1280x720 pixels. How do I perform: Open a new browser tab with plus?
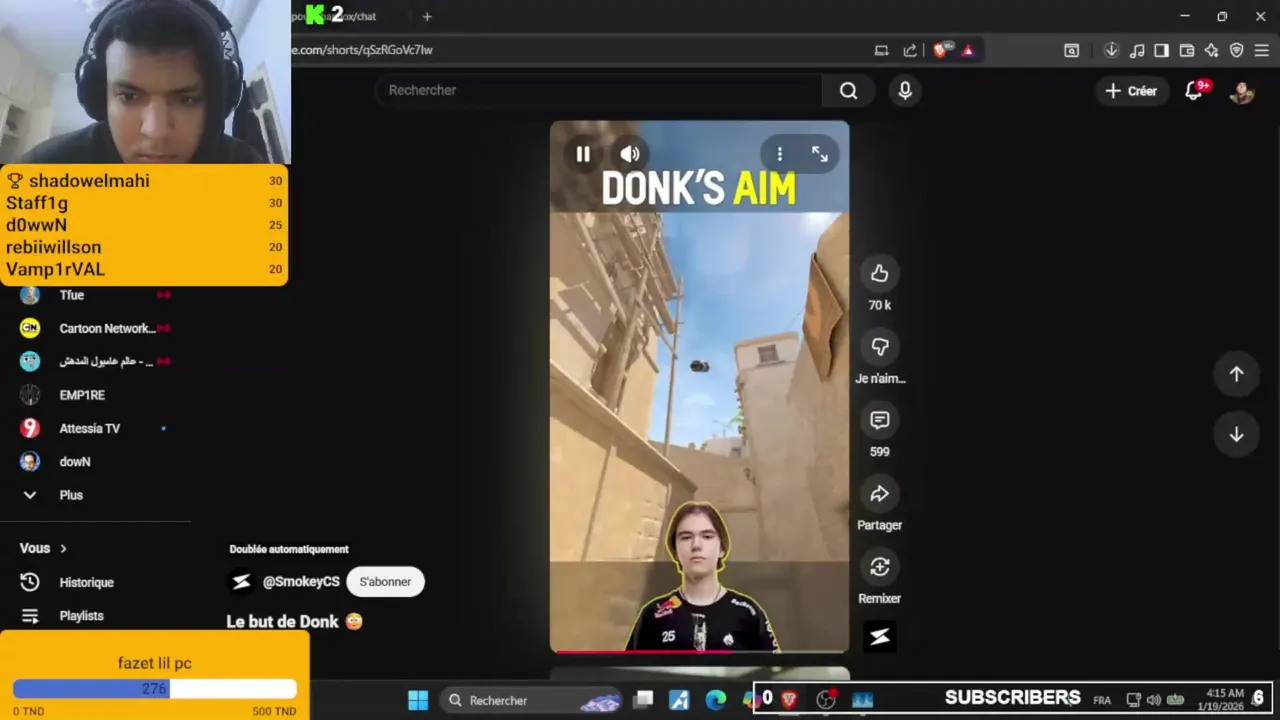click(x=427, y=16)
